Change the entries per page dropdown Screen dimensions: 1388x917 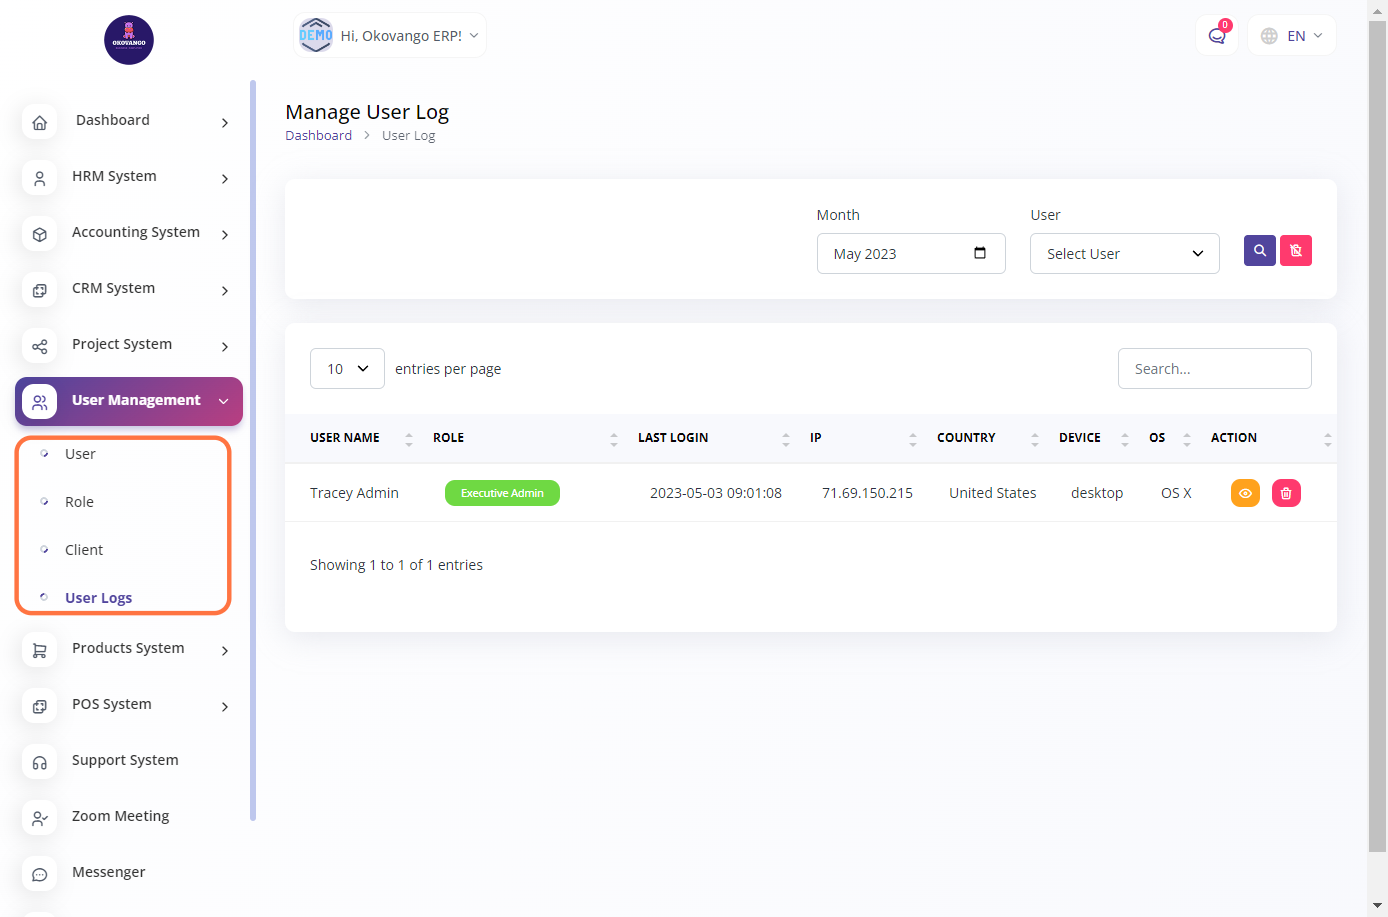(347, 369)
